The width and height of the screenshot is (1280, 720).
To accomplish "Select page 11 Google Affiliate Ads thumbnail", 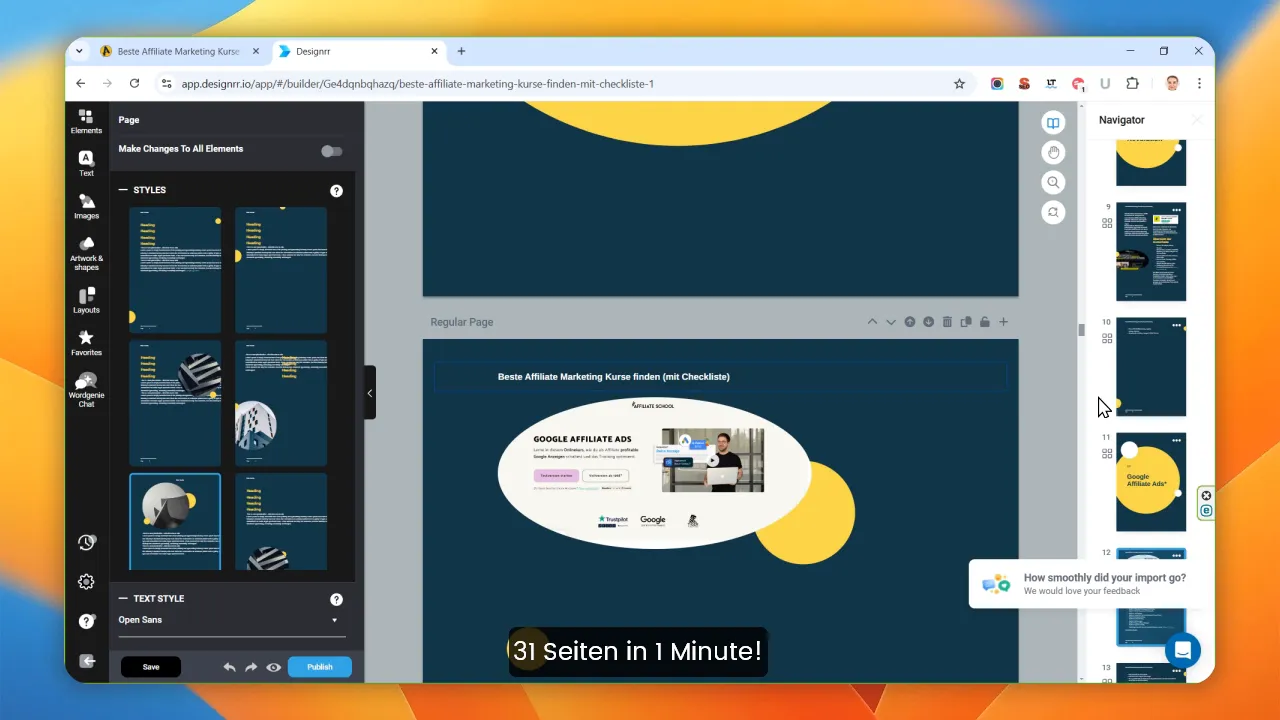I will (1151, 482).
